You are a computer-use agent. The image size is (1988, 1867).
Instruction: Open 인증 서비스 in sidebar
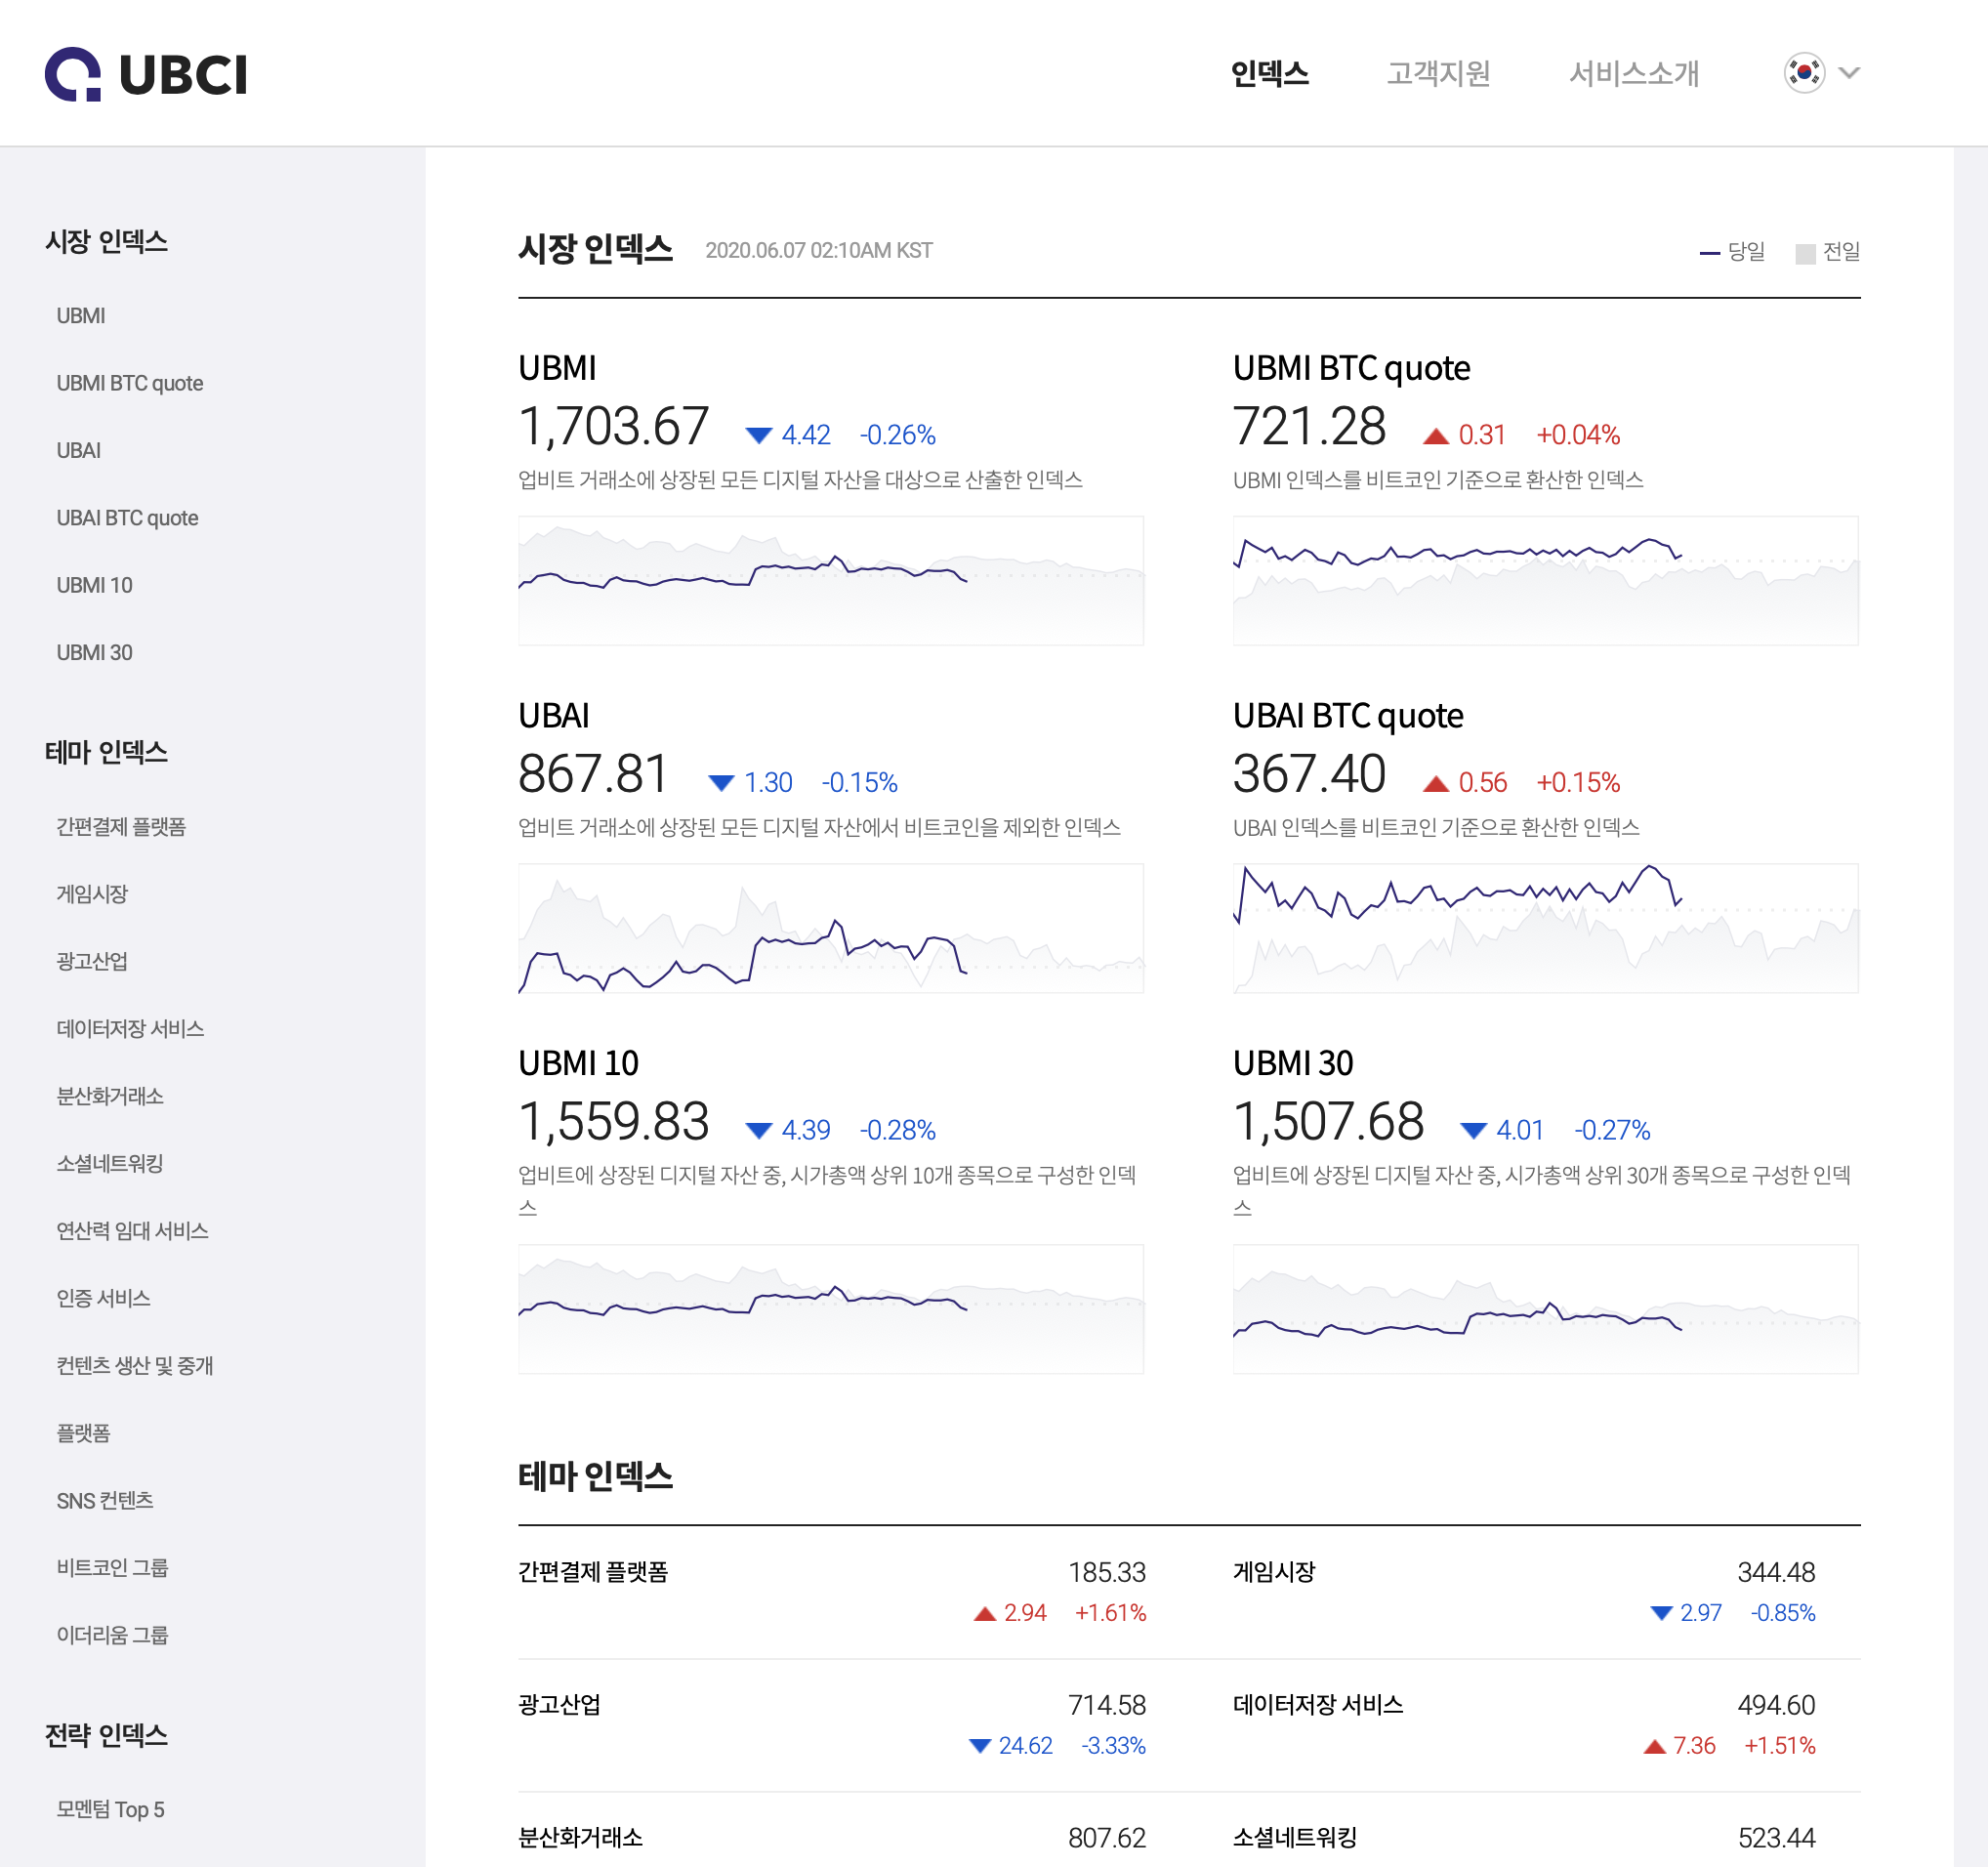click(103, 1298)
